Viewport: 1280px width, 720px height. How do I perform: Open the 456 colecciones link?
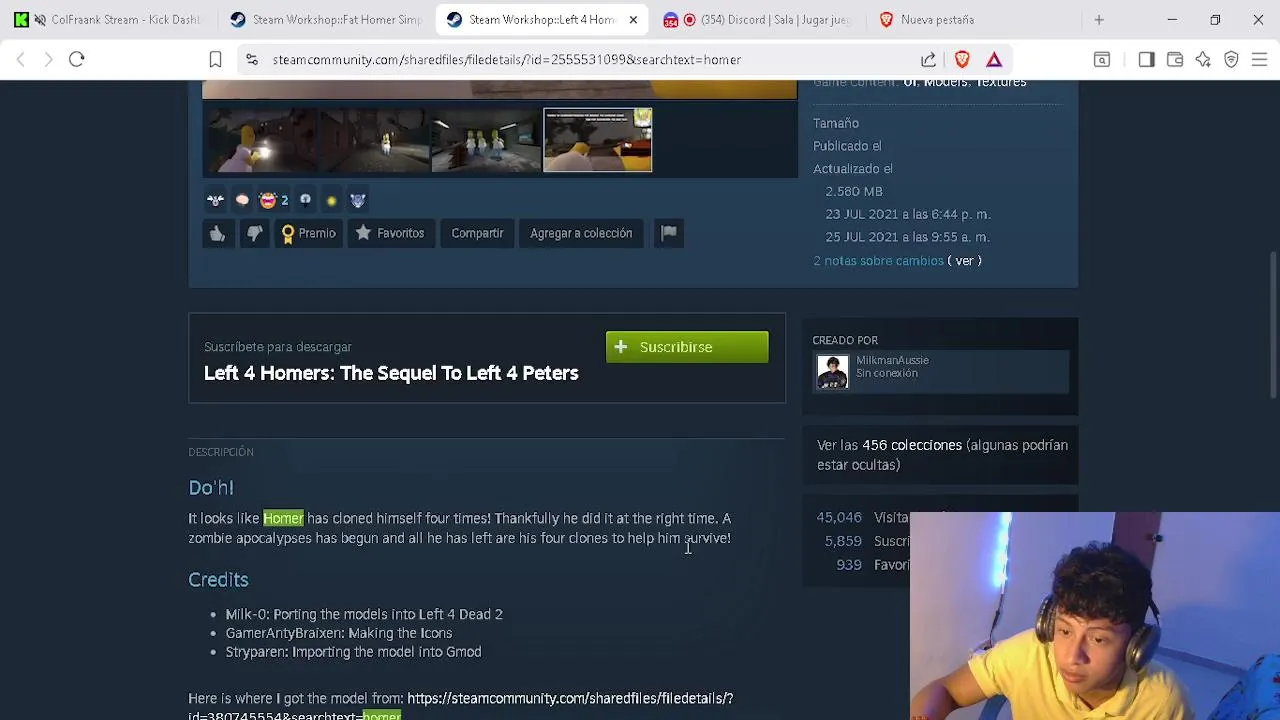(x=912, y=445)
